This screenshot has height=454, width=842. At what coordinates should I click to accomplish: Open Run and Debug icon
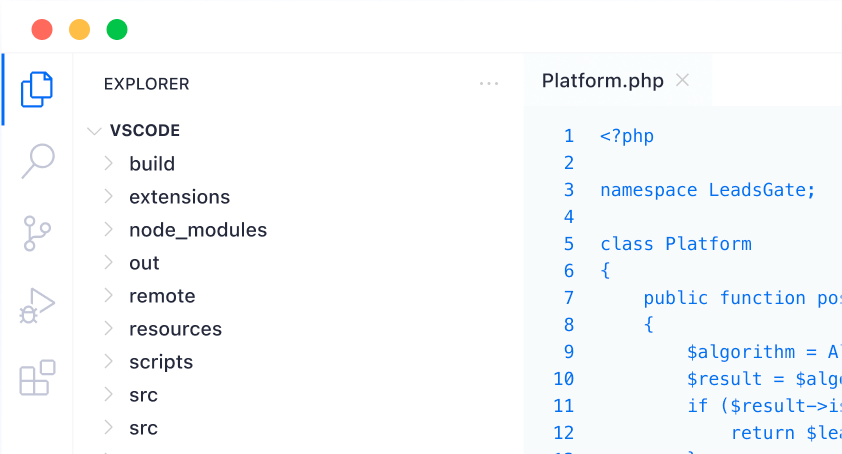tap(37, 305)
